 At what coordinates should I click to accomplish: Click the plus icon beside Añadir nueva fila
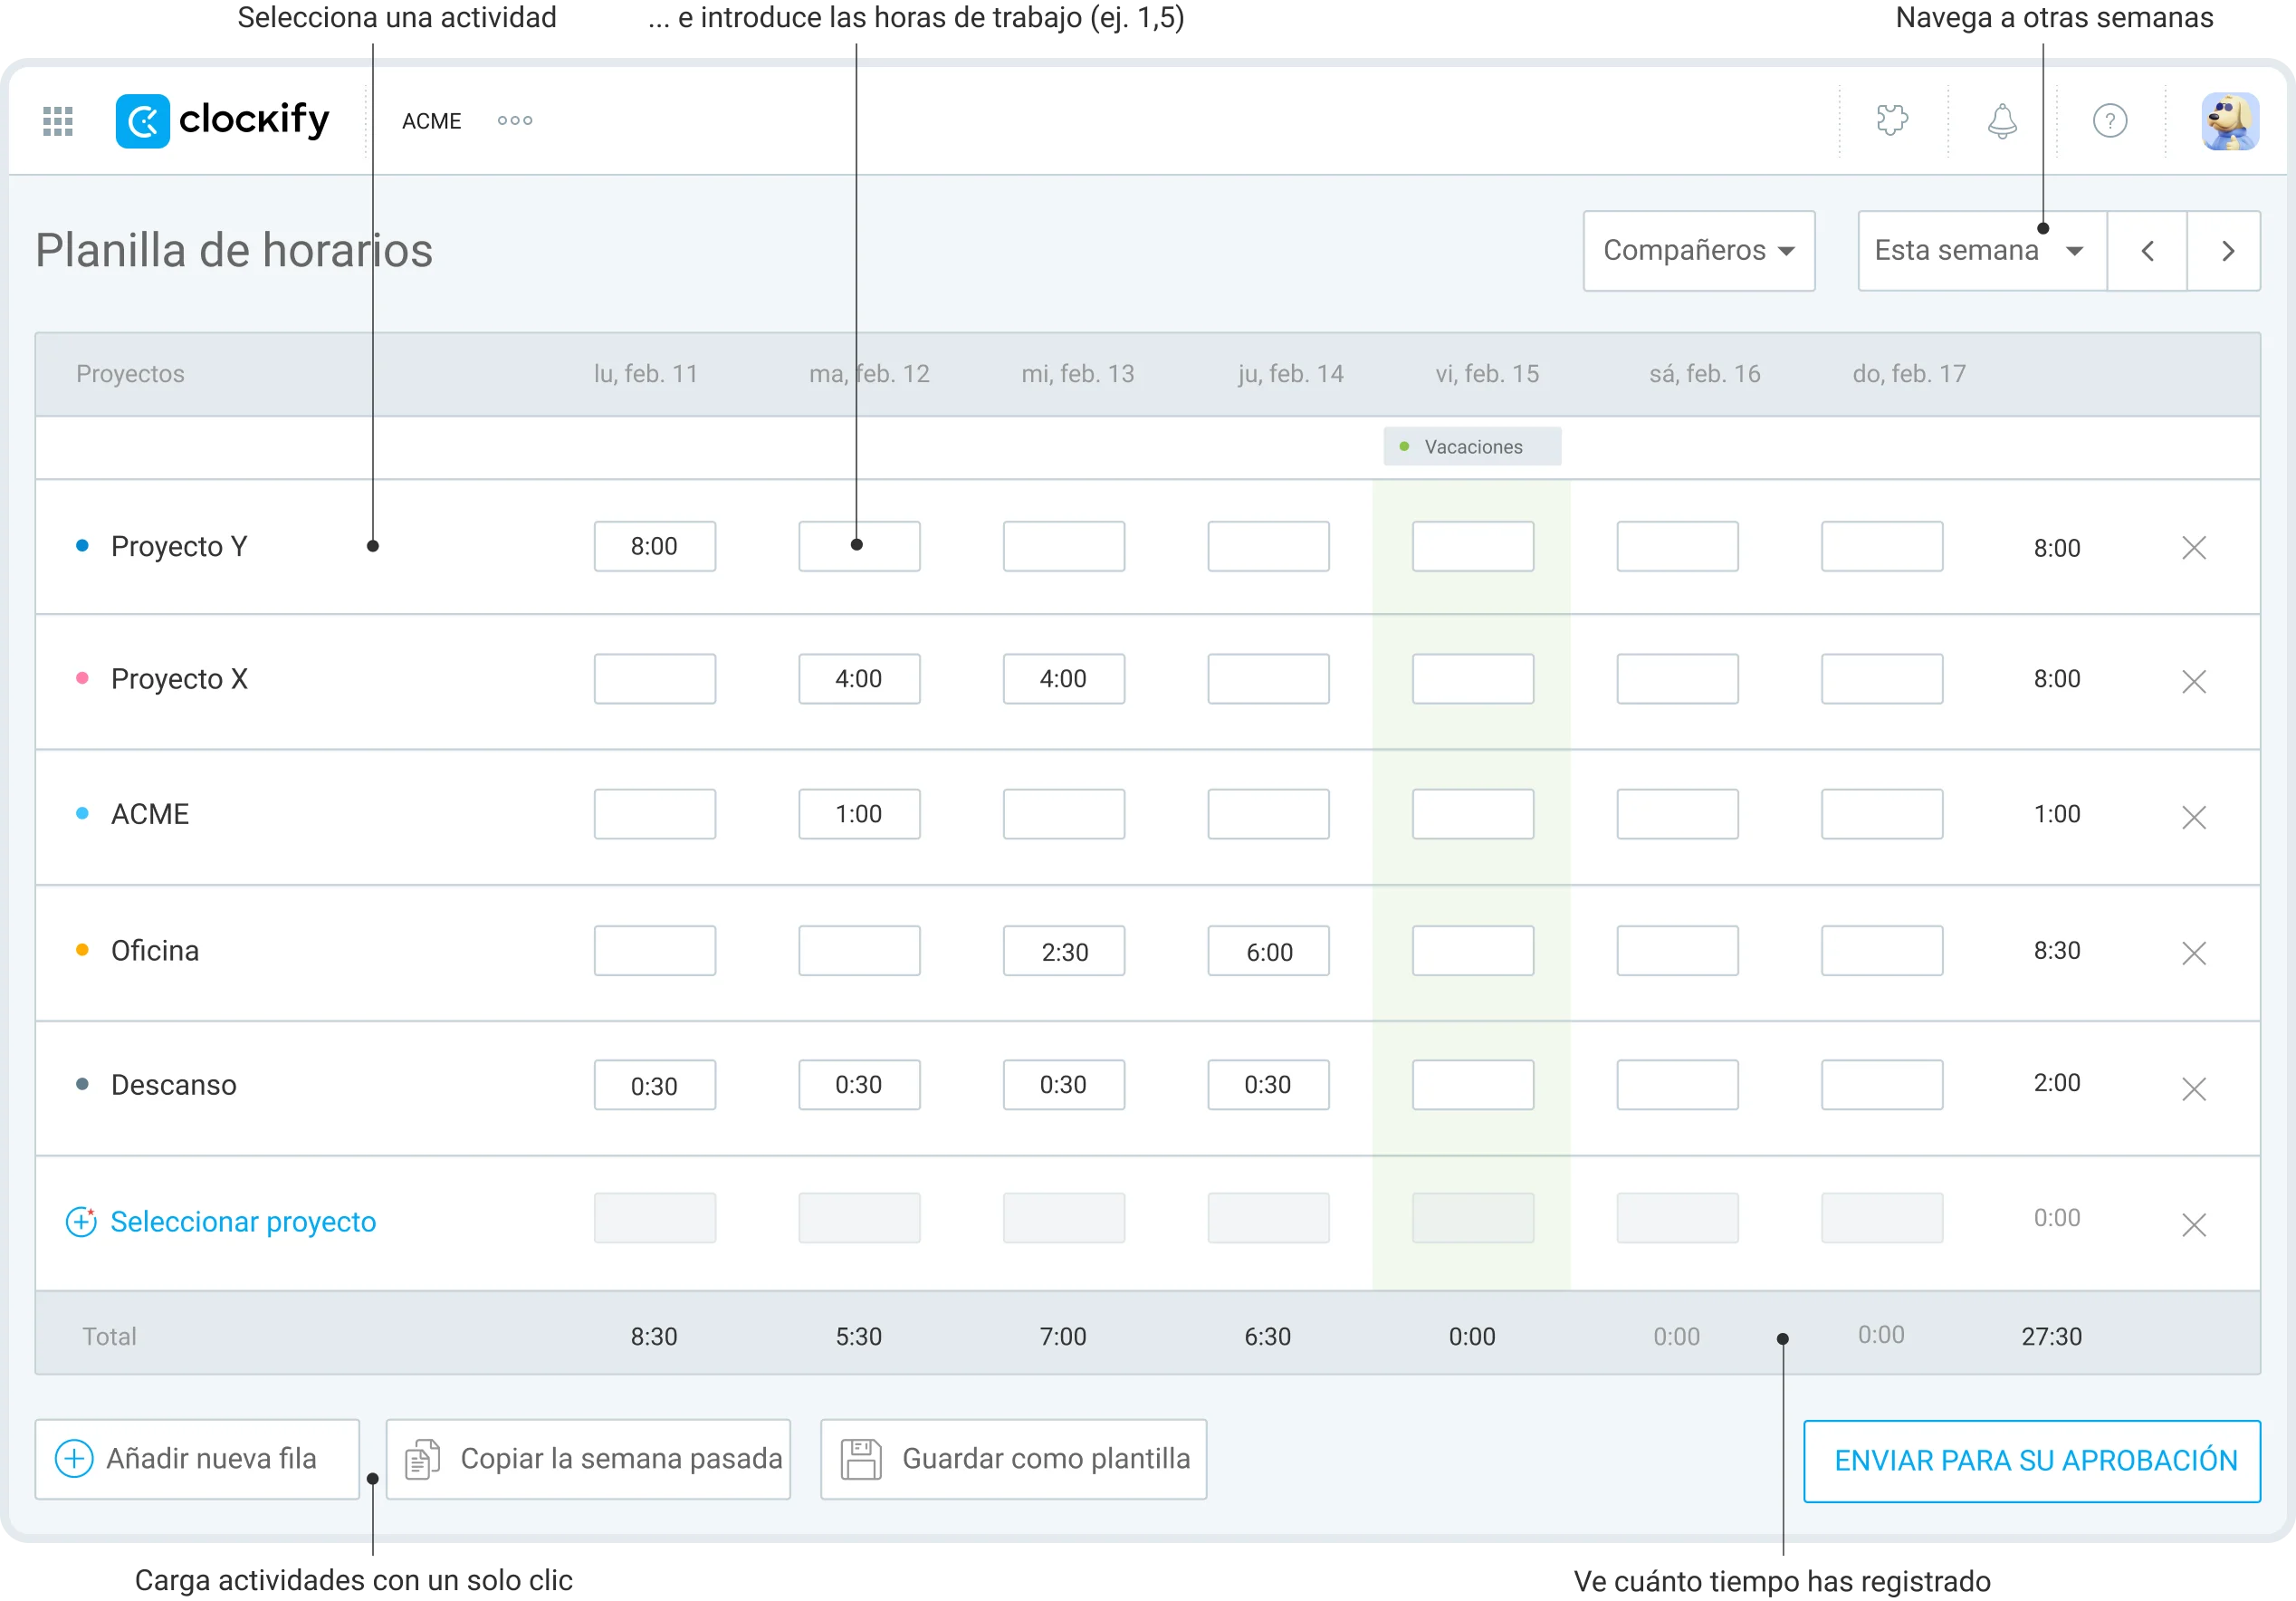coord(74,1459)
